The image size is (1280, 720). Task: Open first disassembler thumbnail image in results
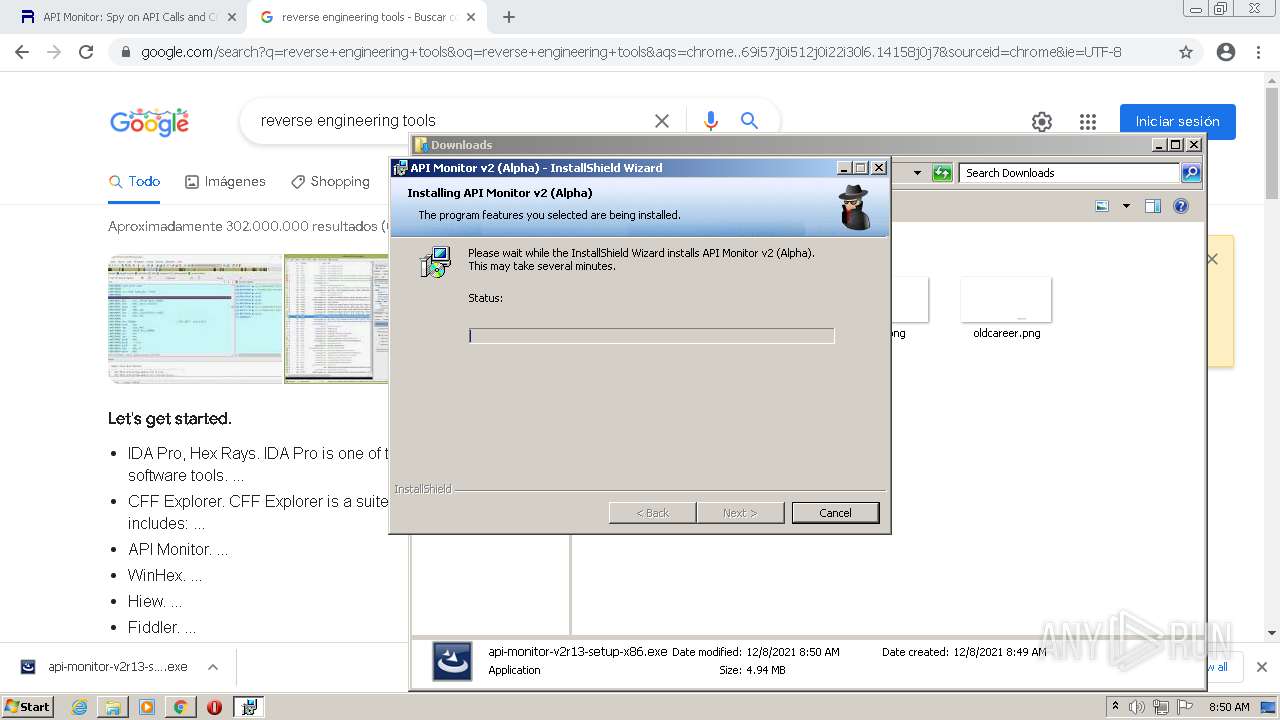click(x=195, y=319)
